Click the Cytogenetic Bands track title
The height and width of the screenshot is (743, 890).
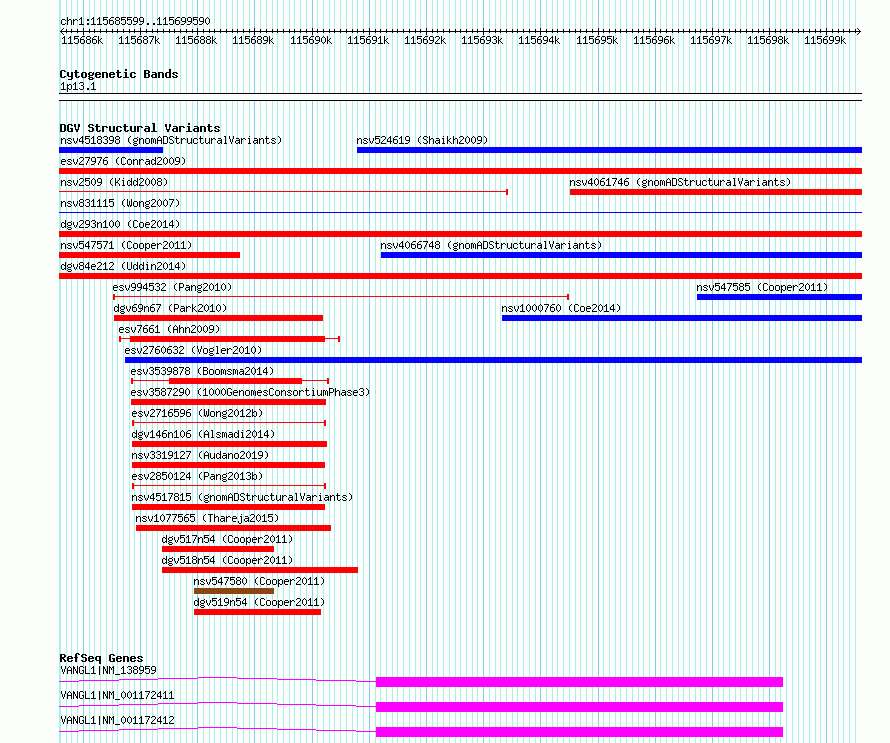click(119, 74)
